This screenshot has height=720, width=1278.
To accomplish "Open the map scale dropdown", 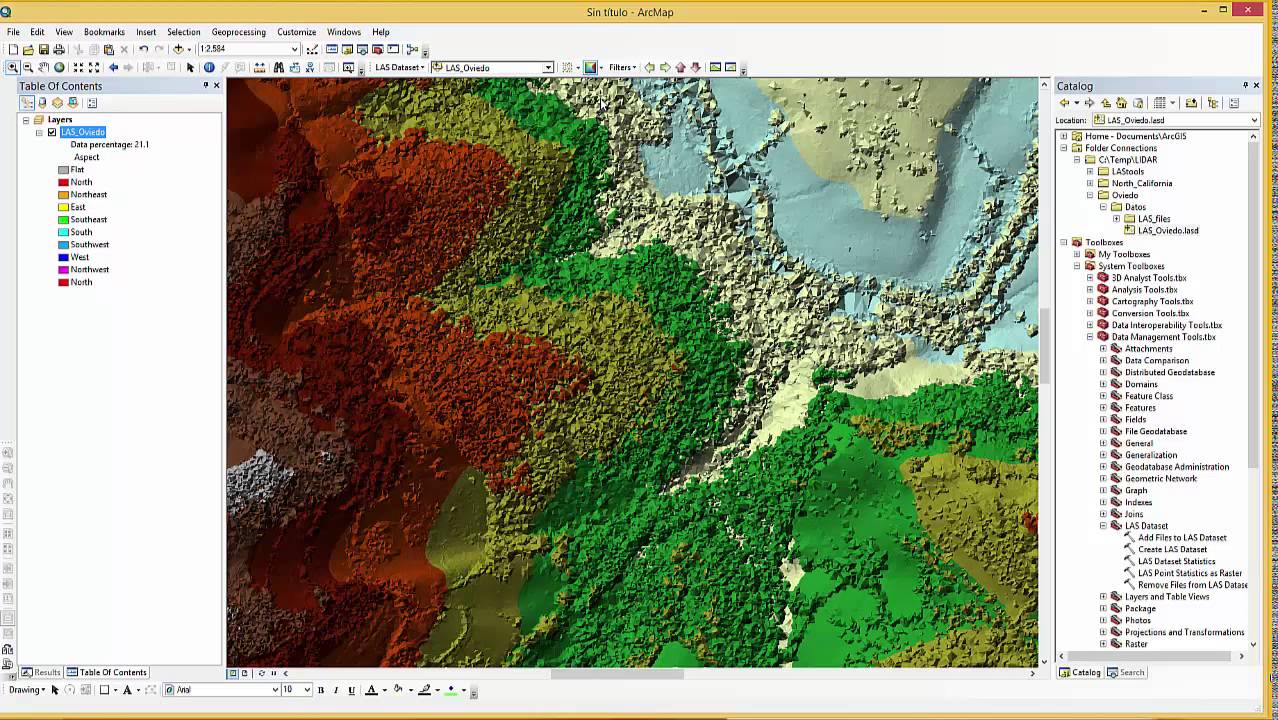I will (x=295, y=49).
